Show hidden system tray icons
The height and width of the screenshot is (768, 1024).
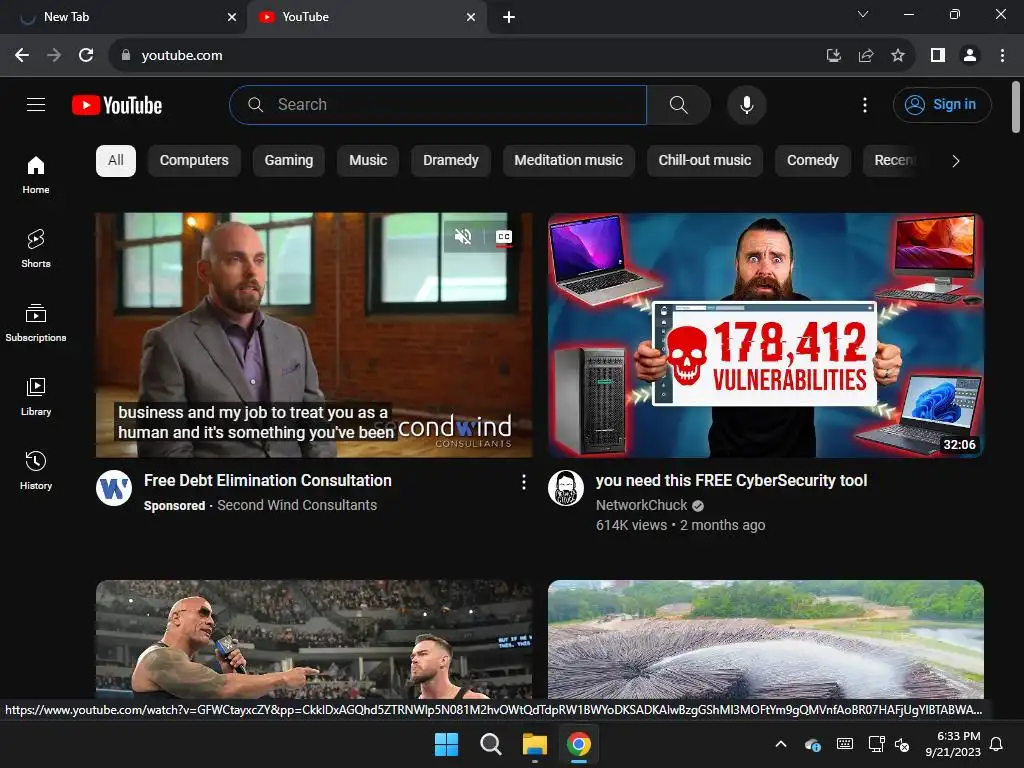pos(780,744)
